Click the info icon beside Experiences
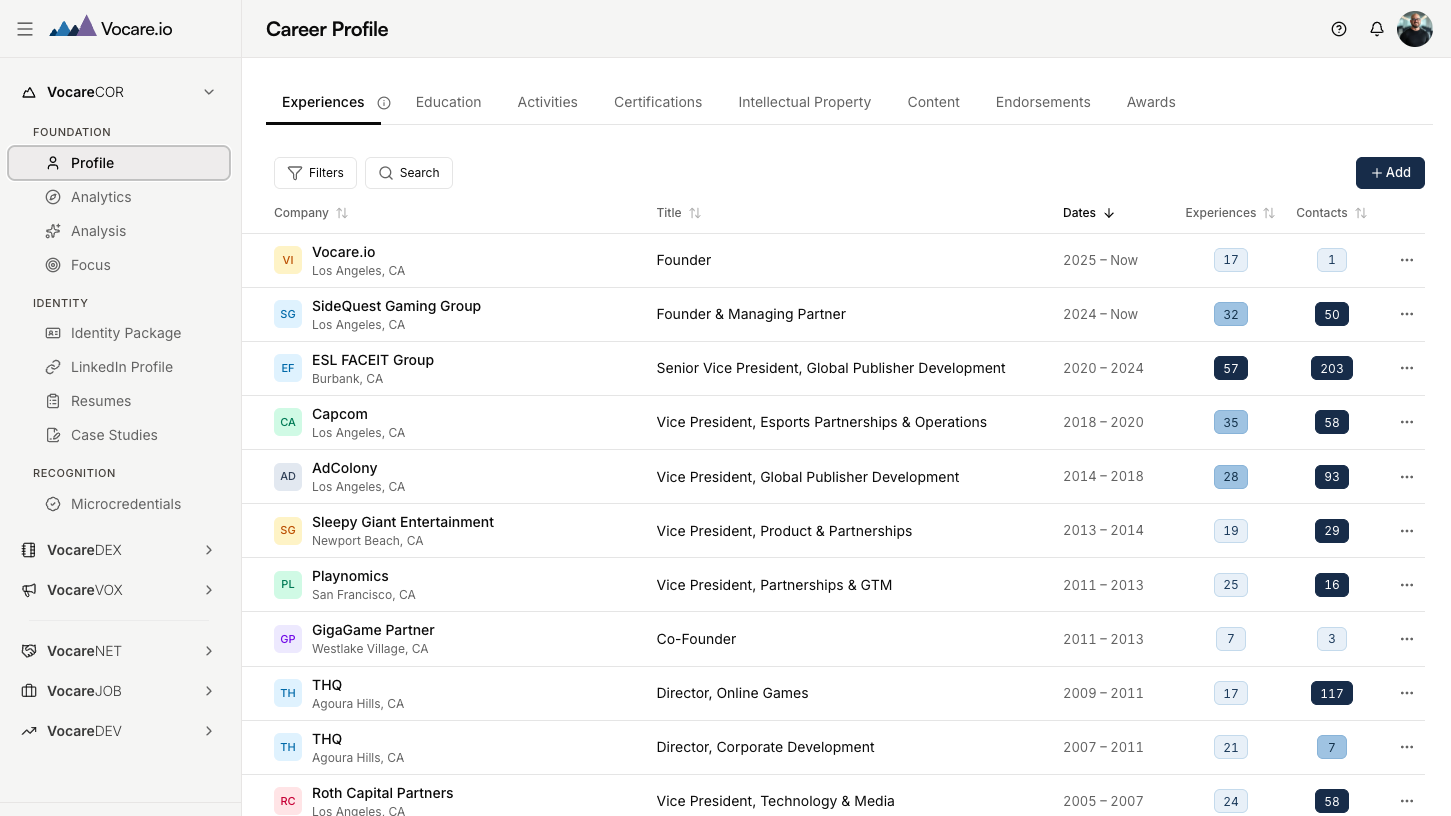 [x=384, y=103]
